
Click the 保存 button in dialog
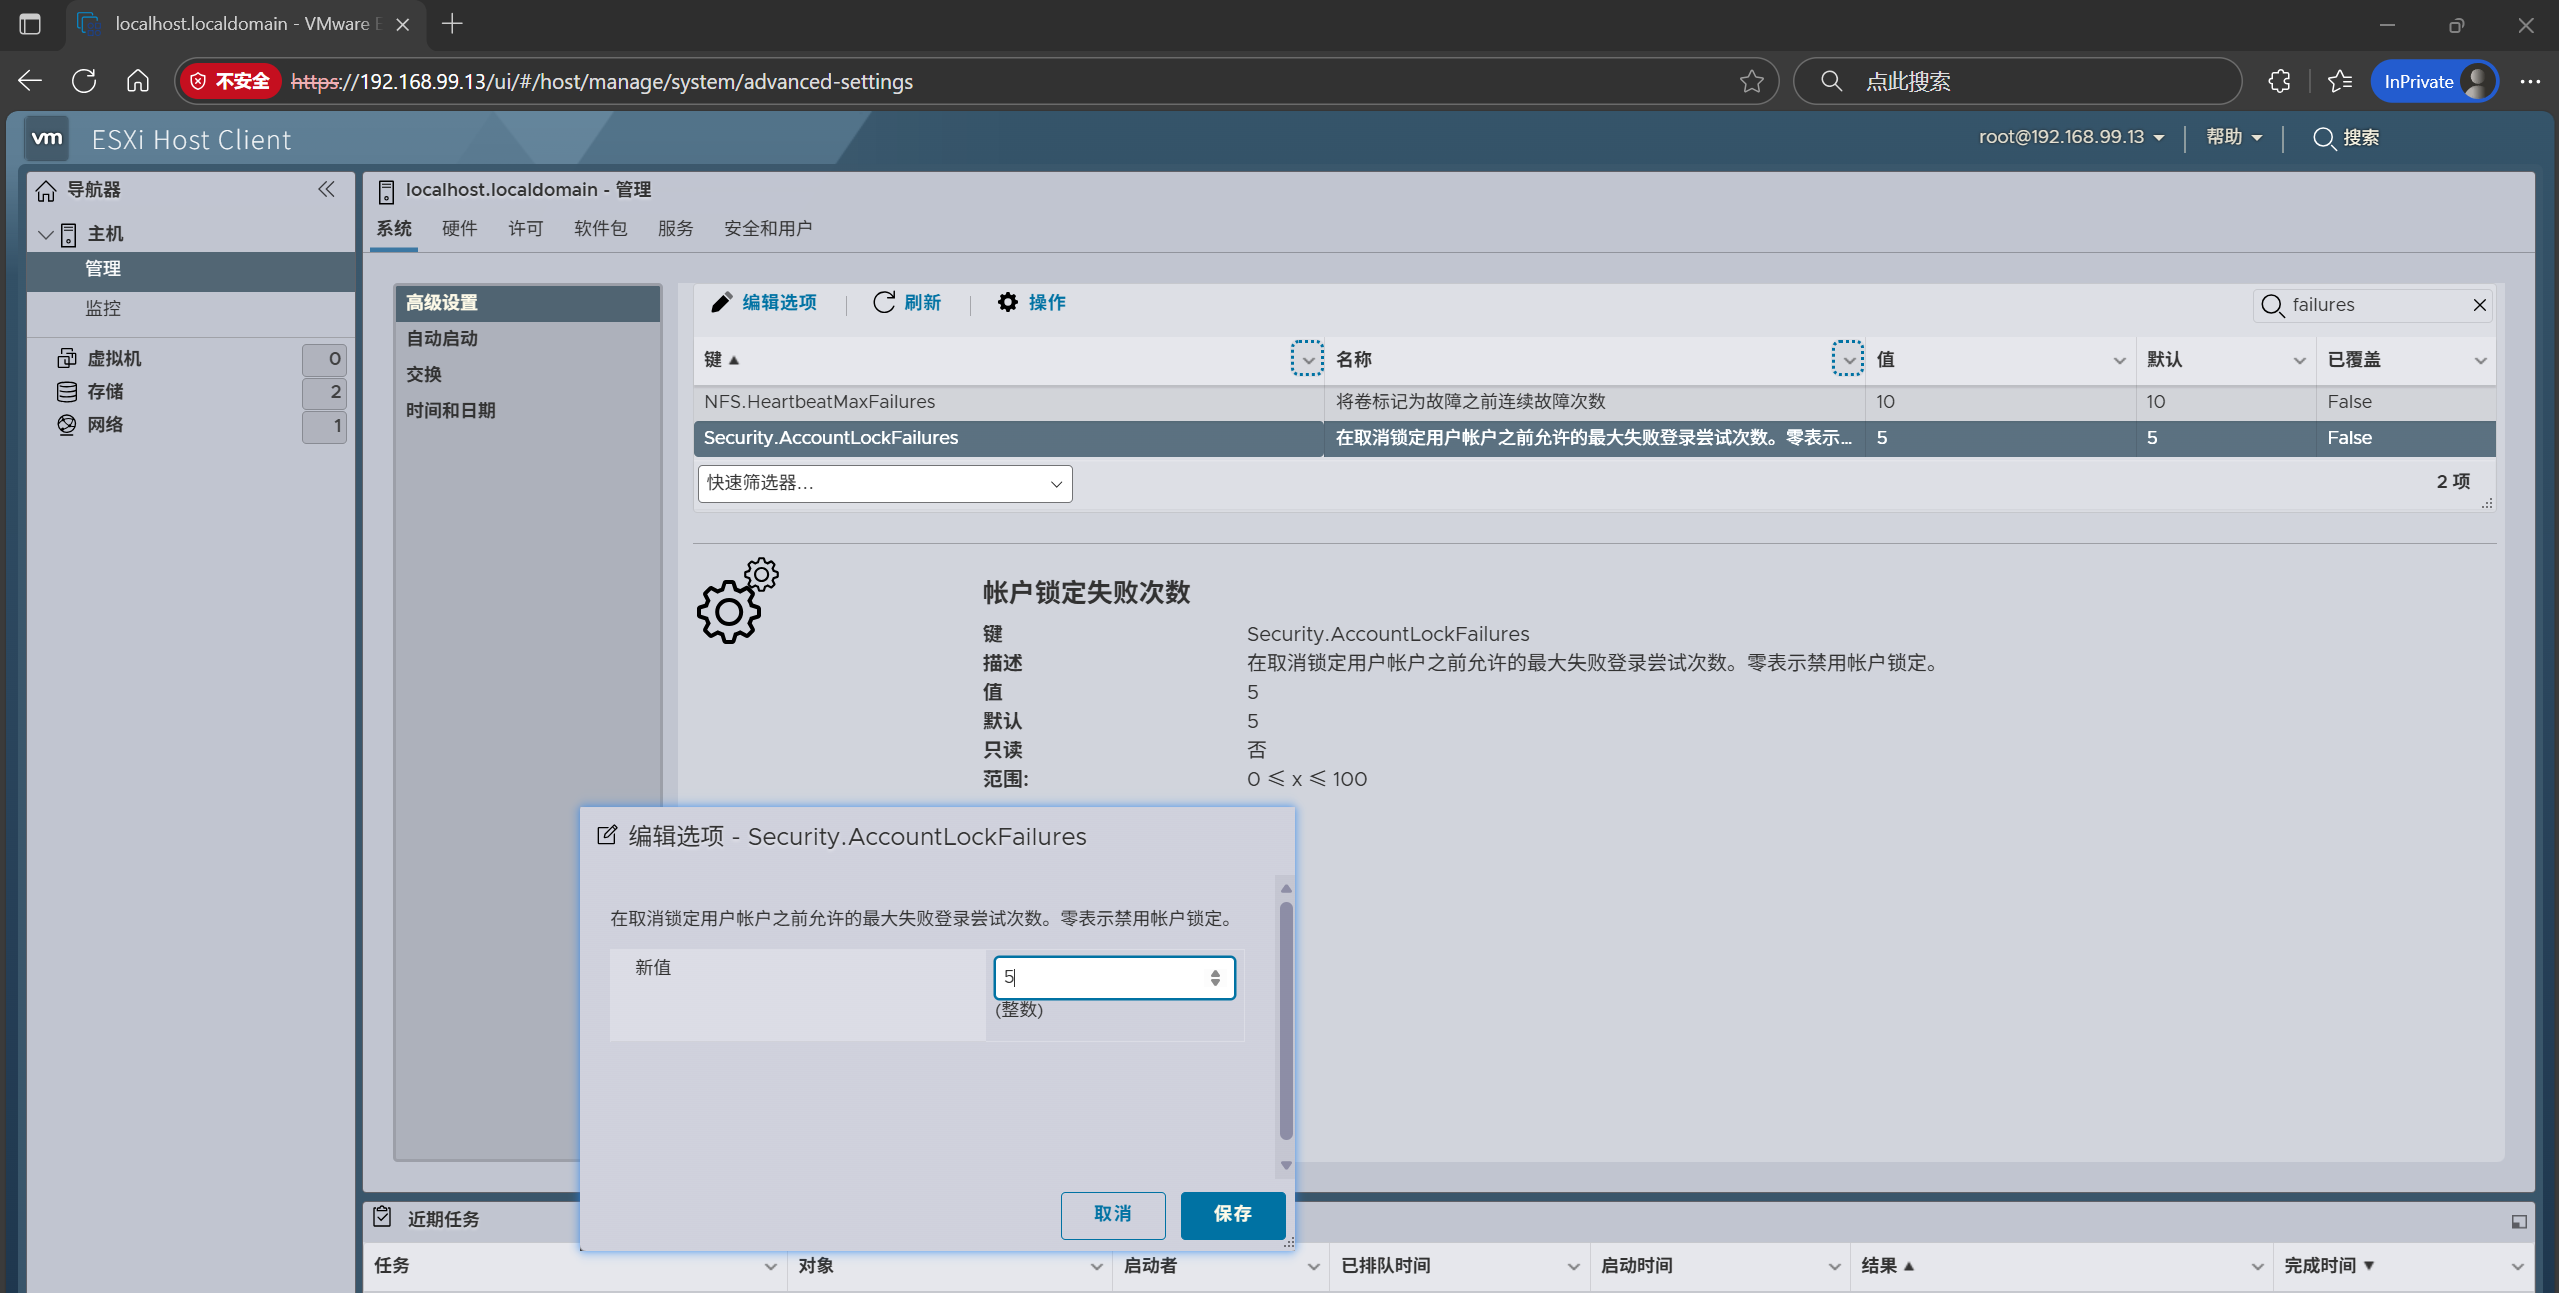(x=1233, y=1215)
